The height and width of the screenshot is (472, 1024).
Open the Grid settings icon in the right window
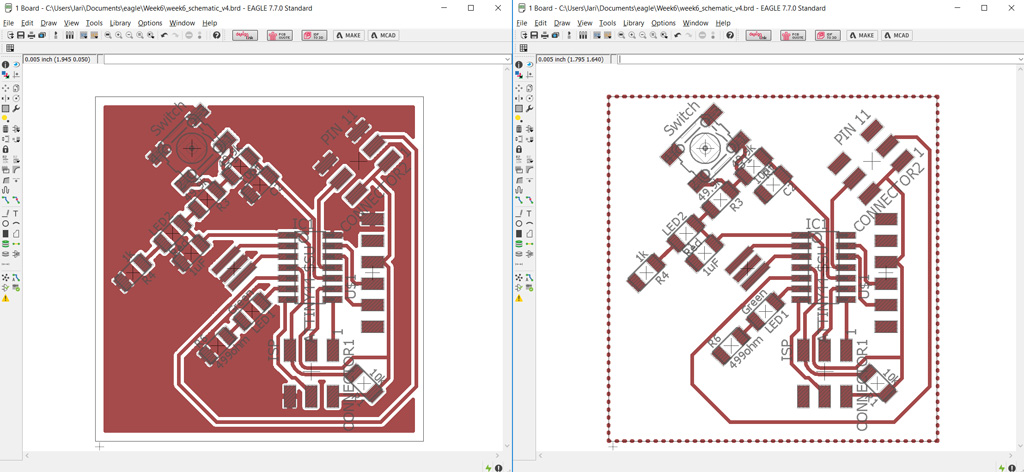(x=522, y=48)
